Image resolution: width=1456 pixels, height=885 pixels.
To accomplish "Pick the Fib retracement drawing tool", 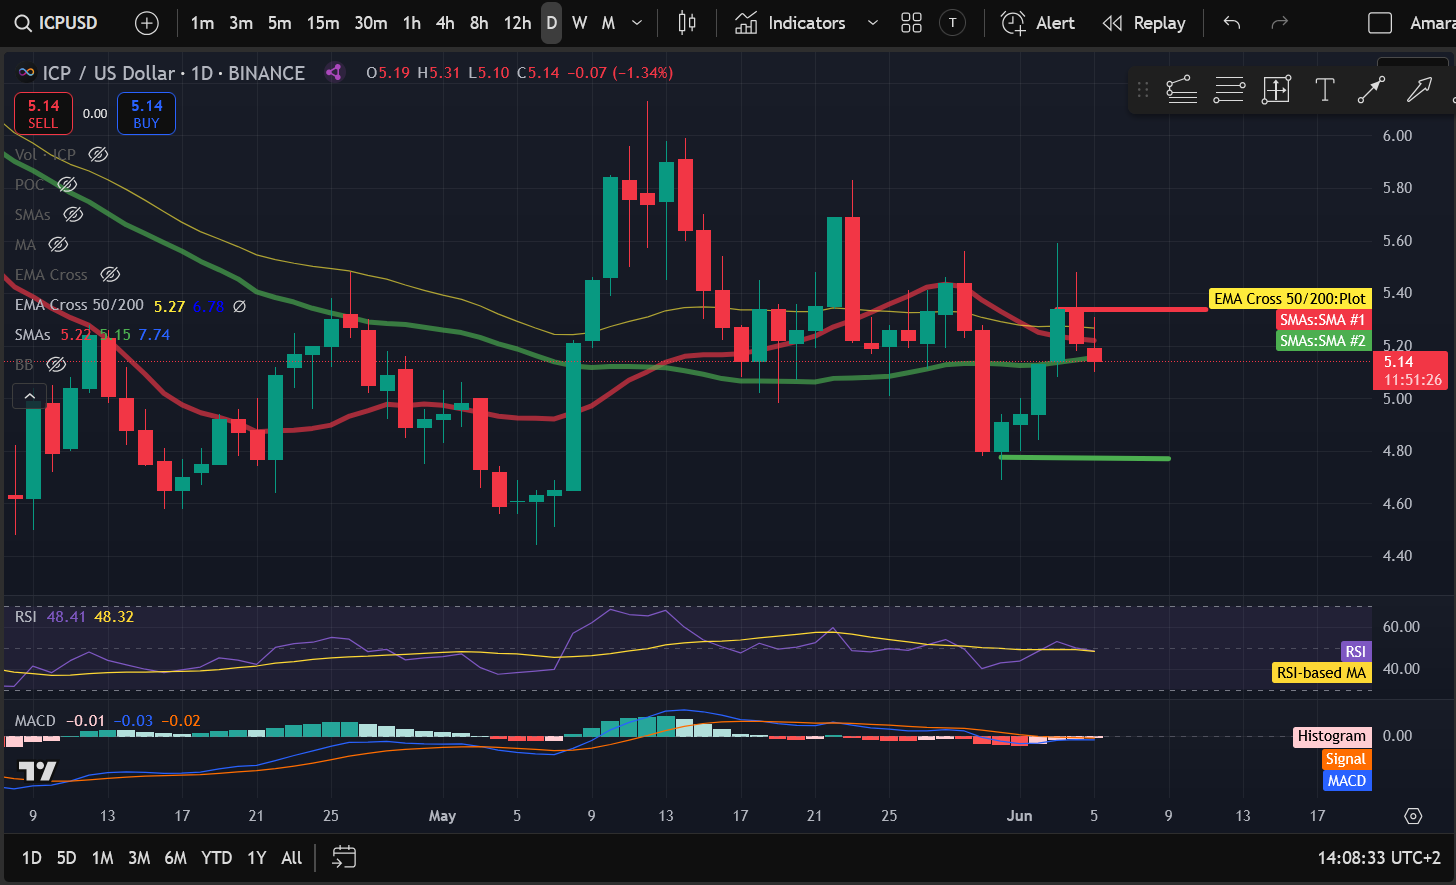I will tap(1229, 90).
